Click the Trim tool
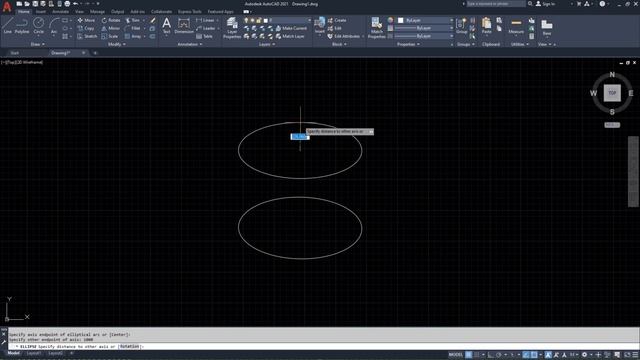Screen dimensions: 640x360 pos(133,20)
